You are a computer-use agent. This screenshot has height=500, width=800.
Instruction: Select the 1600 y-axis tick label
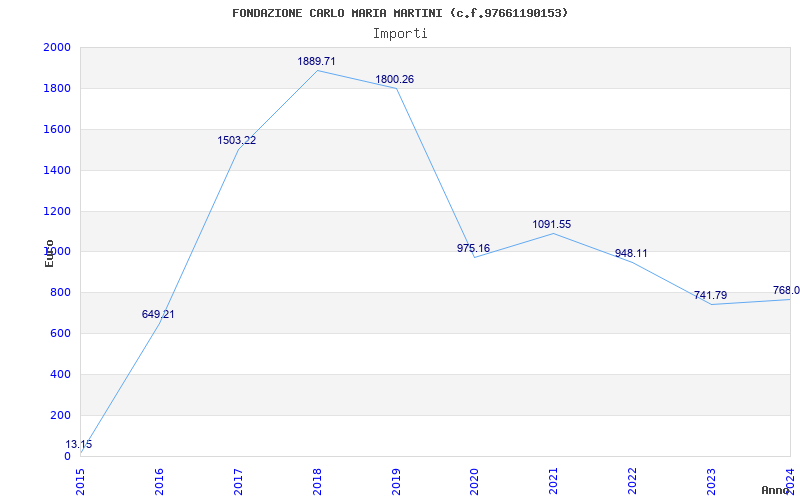pos(57,130)
